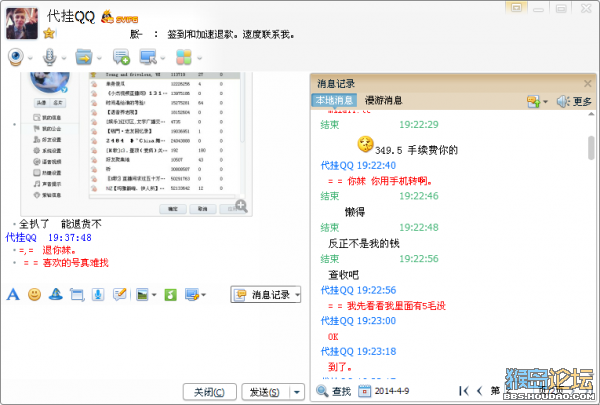Record a voice message microphone icon
The height and width of the screenshot is (405, 600).
pyautogui.click(x=98, y=294)
